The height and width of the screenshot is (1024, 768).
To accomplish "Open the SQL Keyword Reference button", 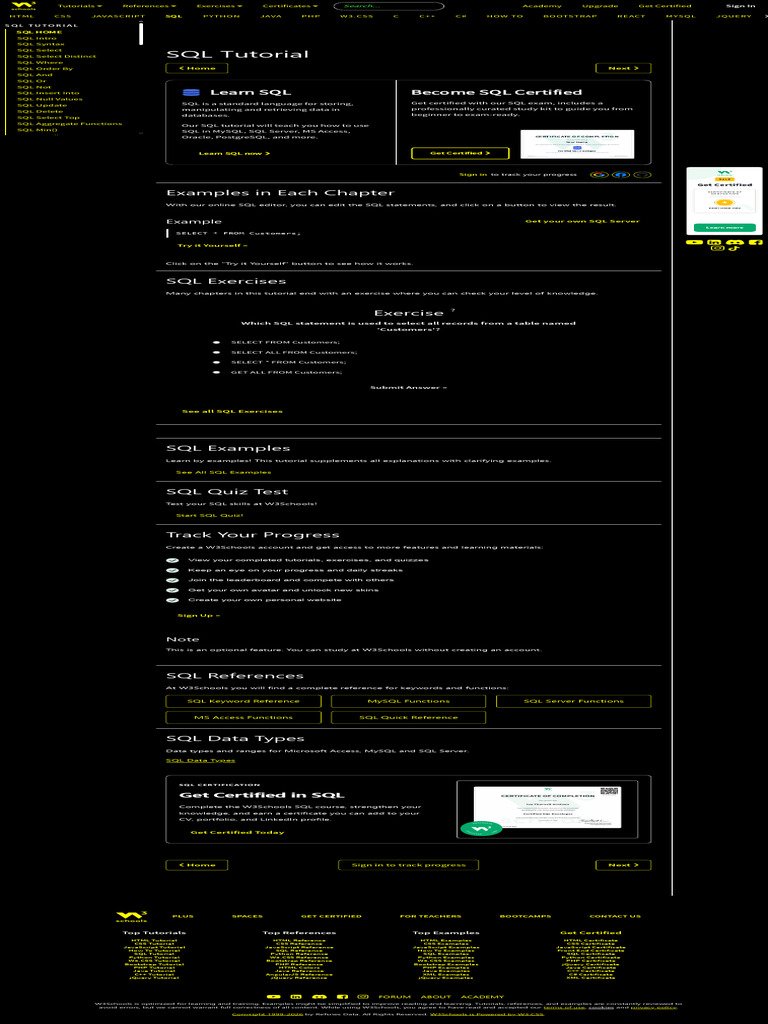I will 244,701.
